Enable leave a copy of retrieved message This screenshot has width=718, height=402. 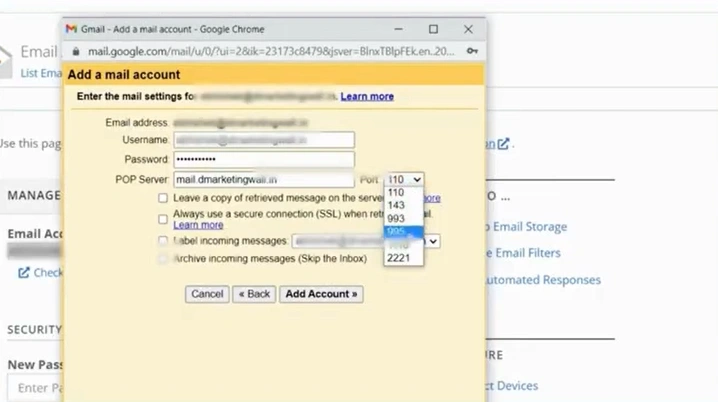click(163, 198)
